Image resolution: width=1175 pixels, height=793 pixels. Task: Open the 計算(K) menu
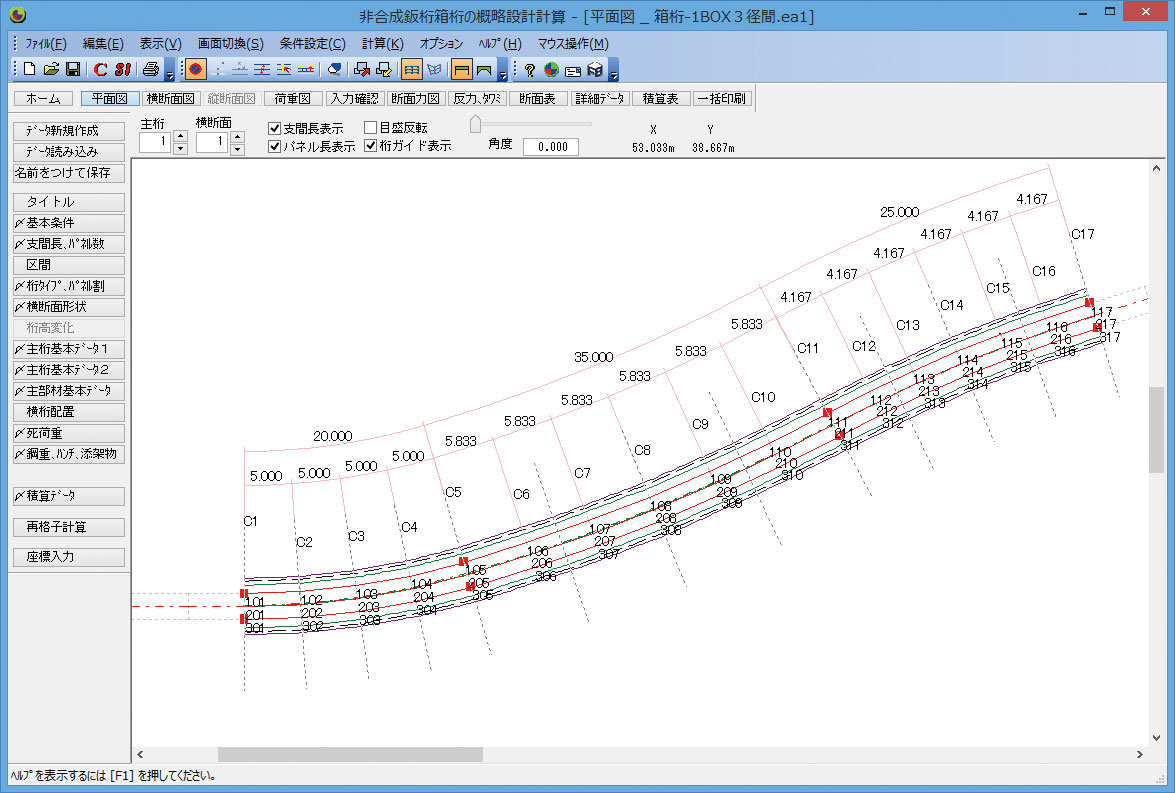pyautogui.click(x=382, y=44)
